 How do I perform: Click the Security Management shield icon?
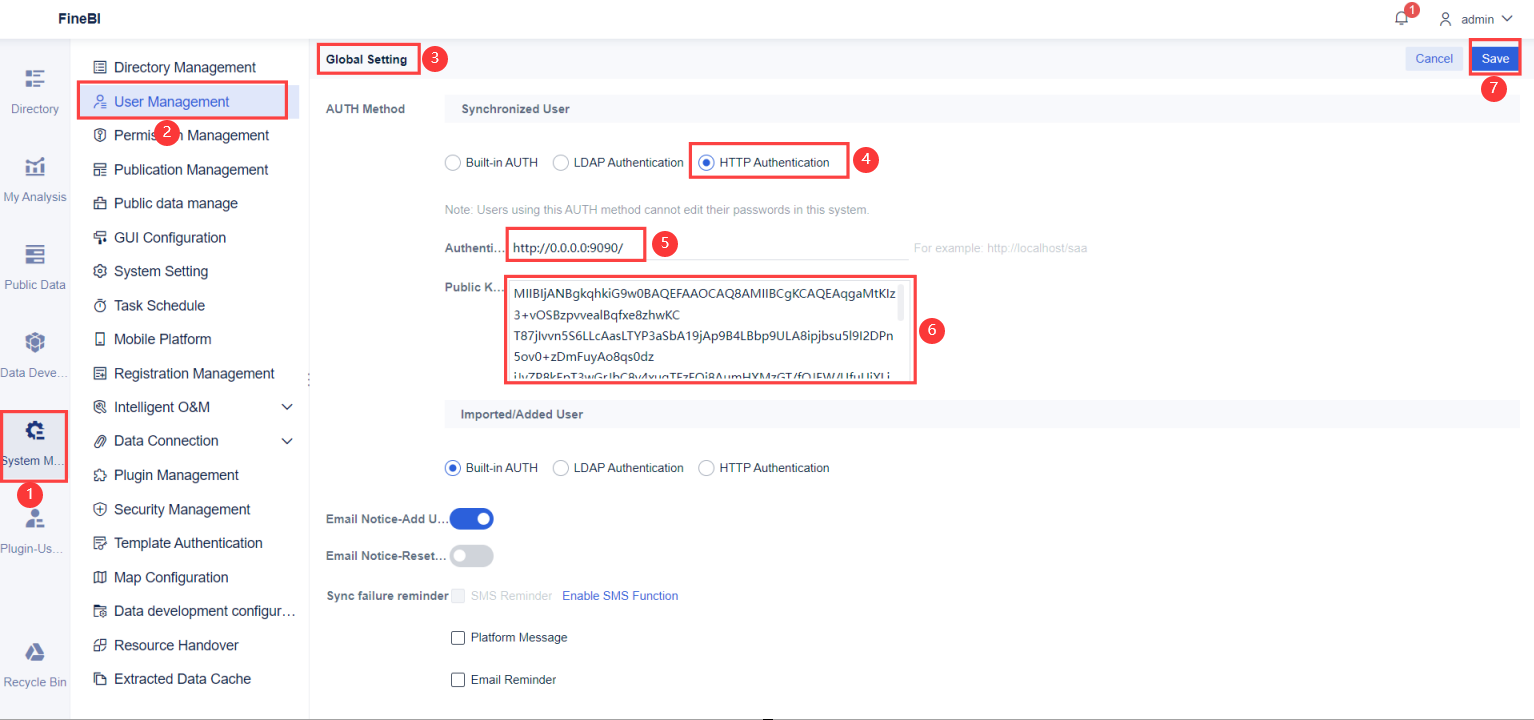point(100,509)
